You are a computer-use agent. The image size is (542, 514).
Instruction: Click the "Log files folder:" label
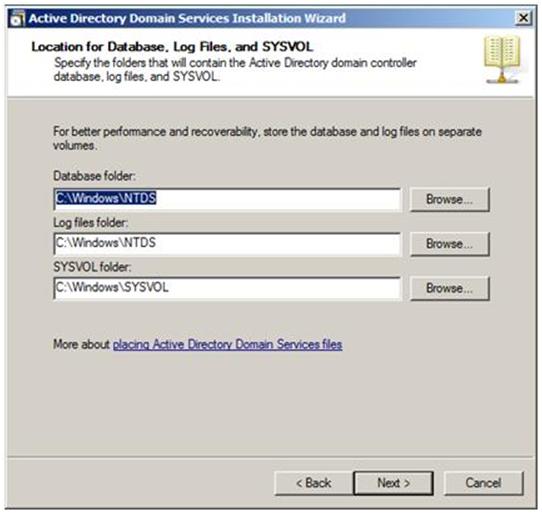(91, 223)
